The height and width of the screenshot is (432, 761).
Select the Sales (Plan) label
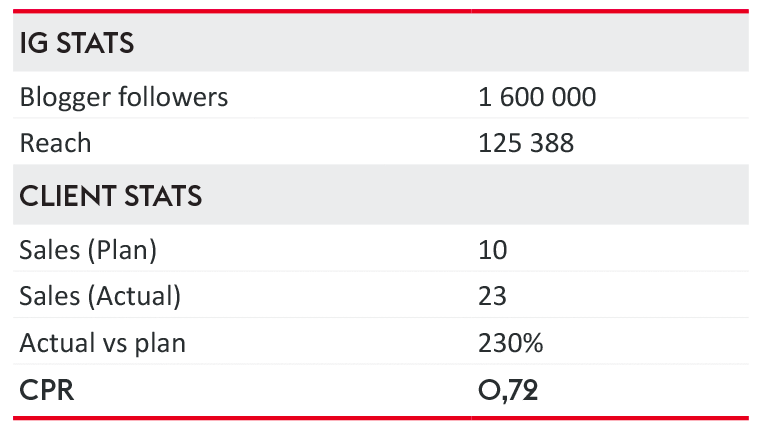[88, 249]
